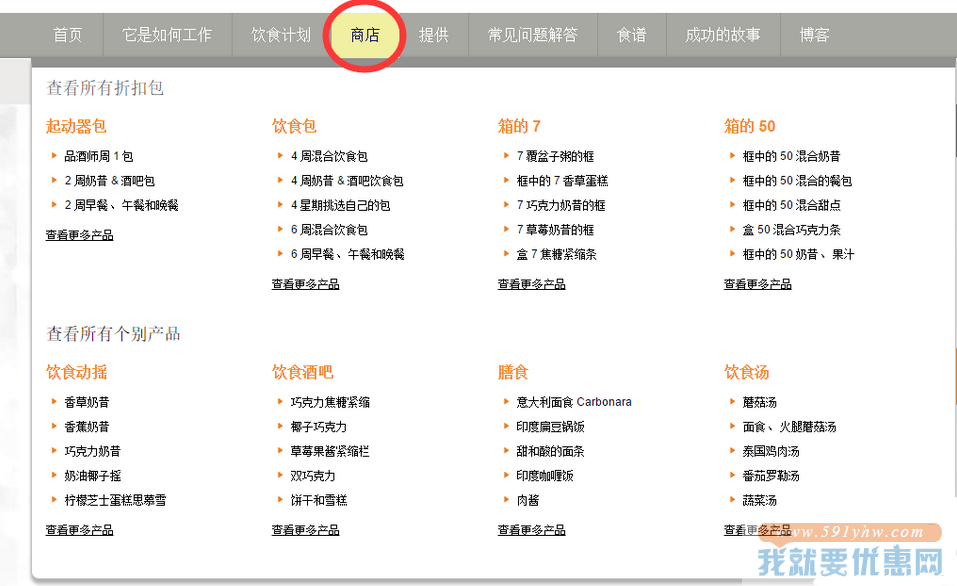This screenshot has width=957, height=586.
Task: Open the 膳食 category heading
Action: (x=513, y=372)
